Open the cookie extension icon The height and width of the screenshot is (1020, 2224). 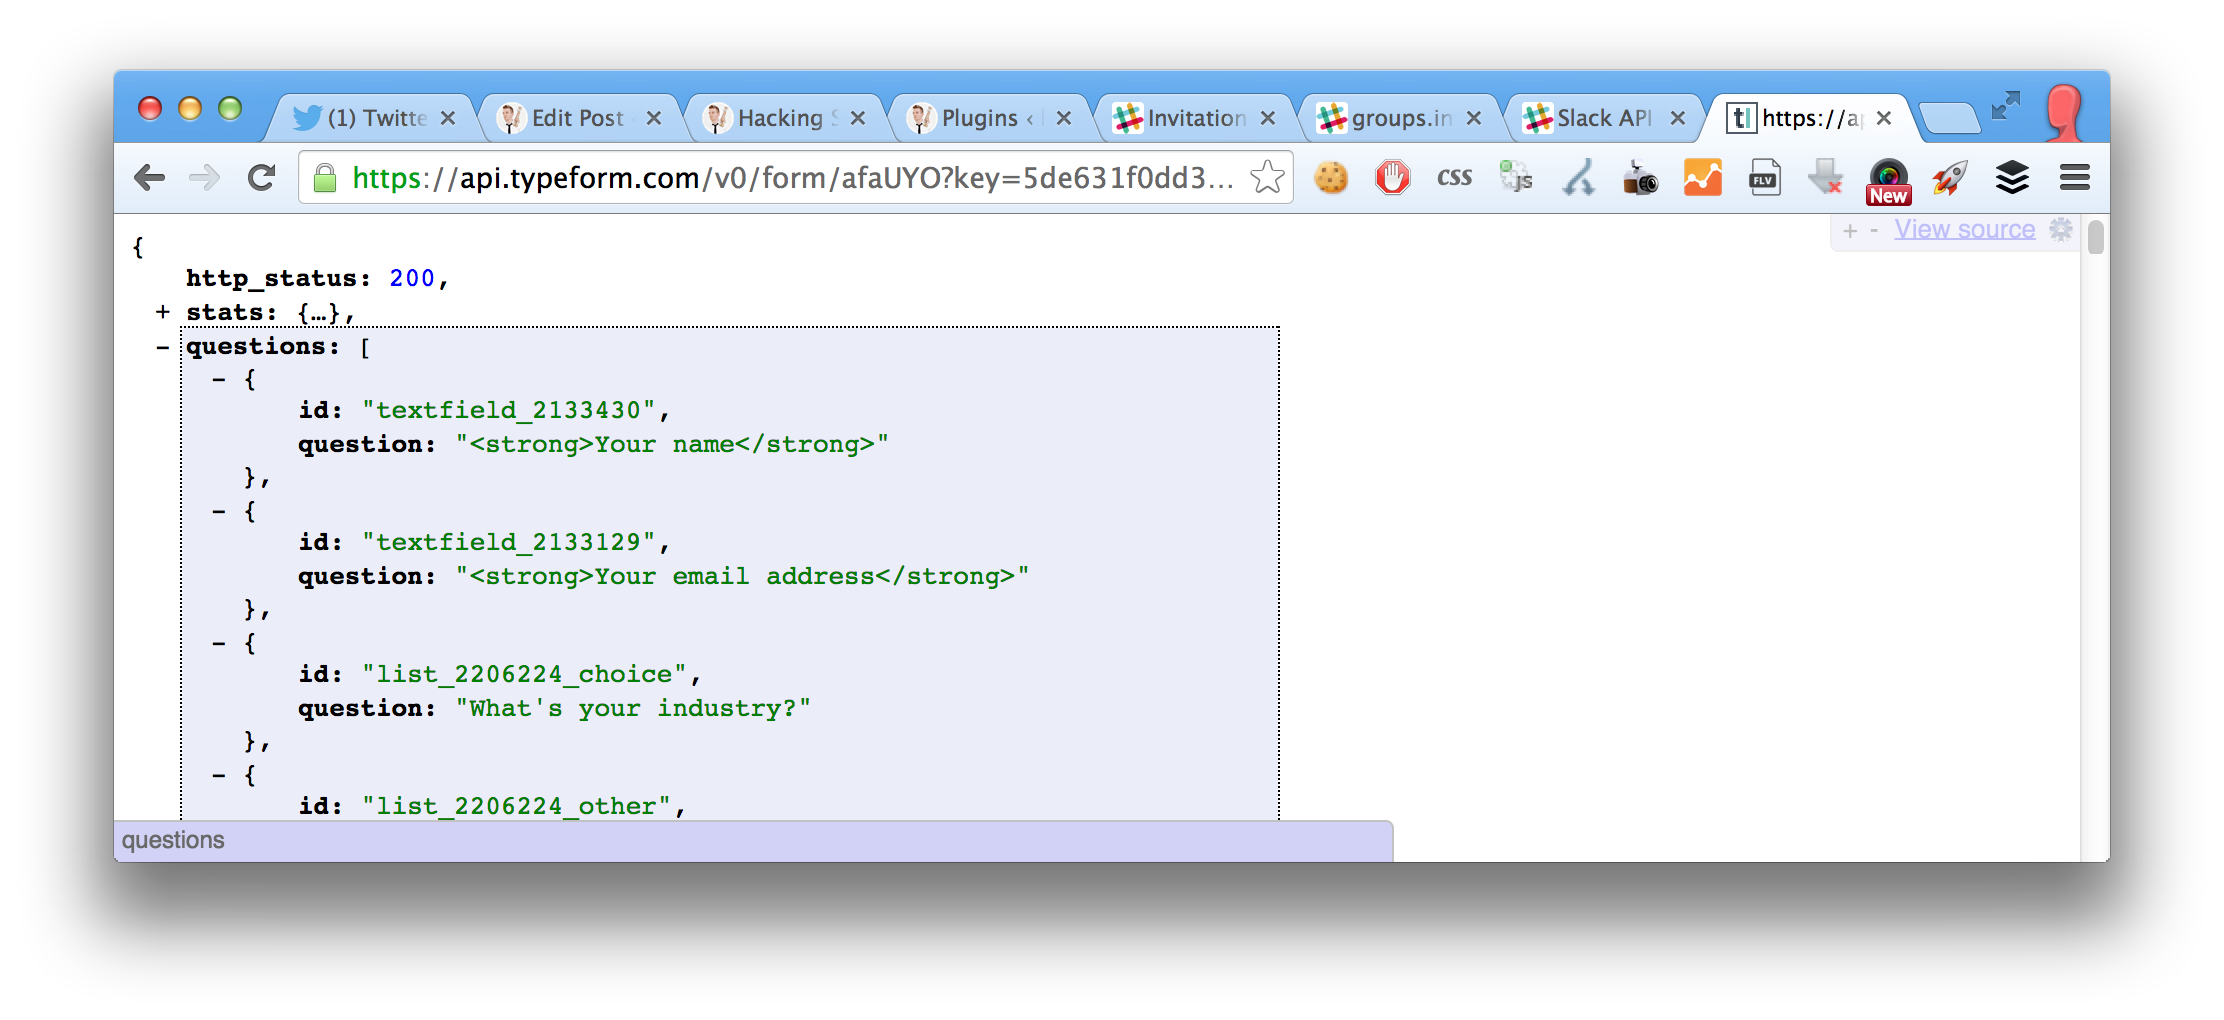[x=1330, y=178]
